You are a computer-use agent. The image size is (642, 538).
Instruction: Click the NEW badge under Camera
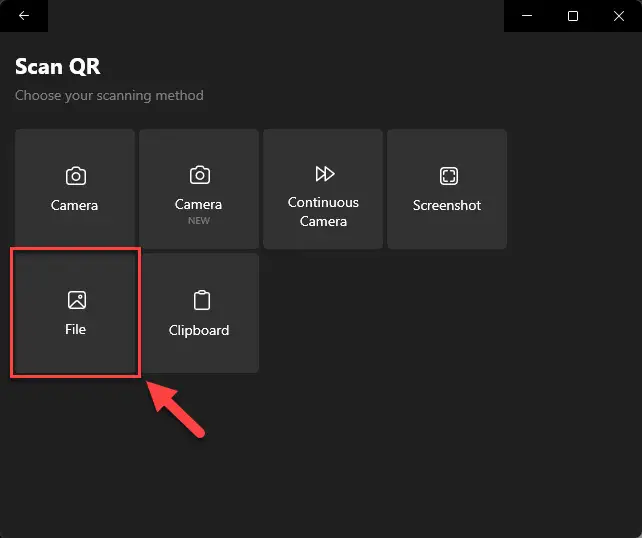tap(199, 221)
